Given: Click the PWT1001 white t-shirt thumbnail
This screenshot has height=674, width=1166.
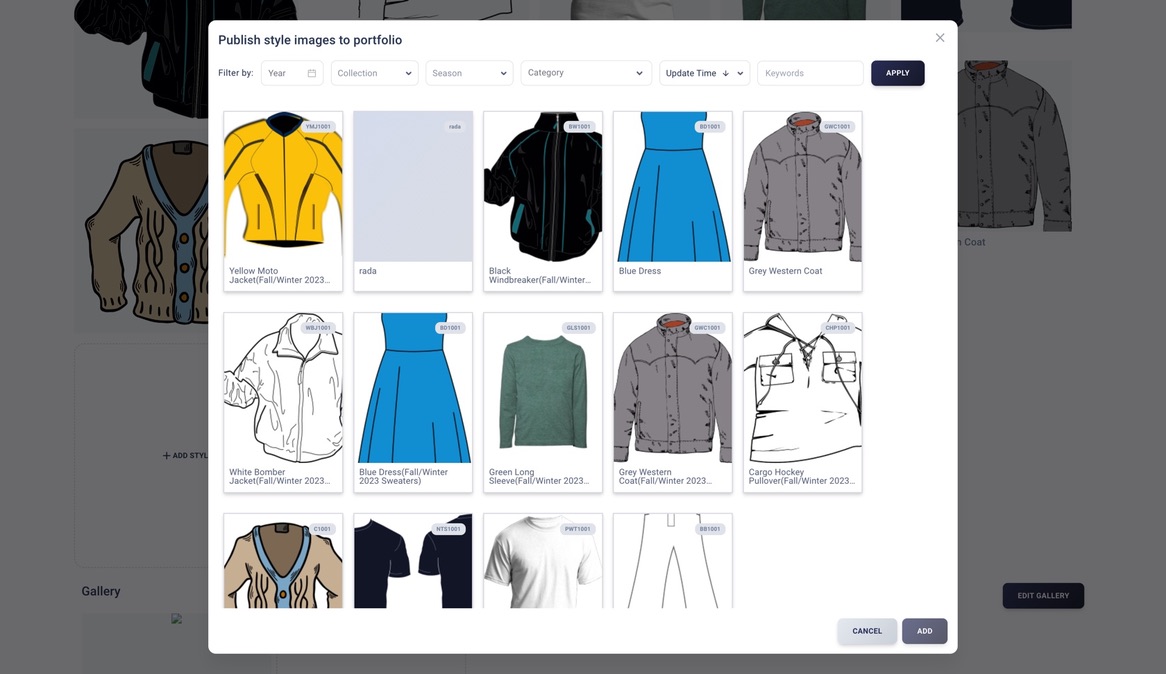Looking at the screenshot, I should (x=543, y=562).
